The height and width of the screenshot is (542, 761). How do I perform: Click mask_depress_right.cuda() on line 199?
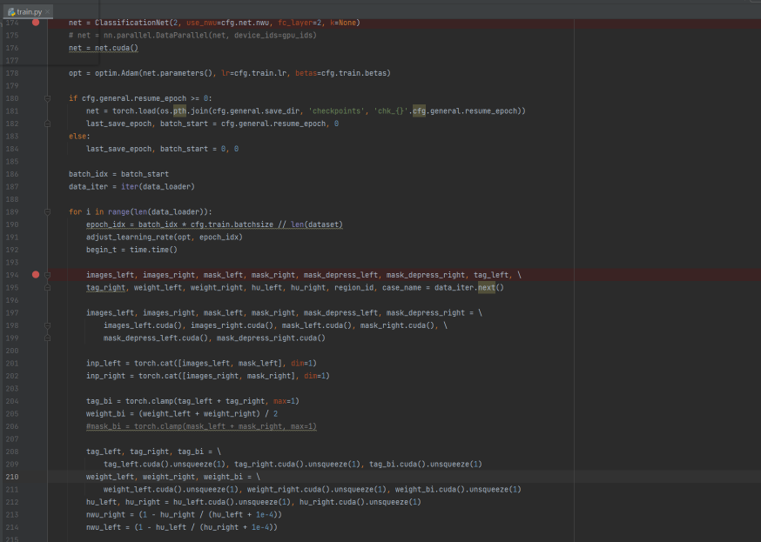point(271,338)
